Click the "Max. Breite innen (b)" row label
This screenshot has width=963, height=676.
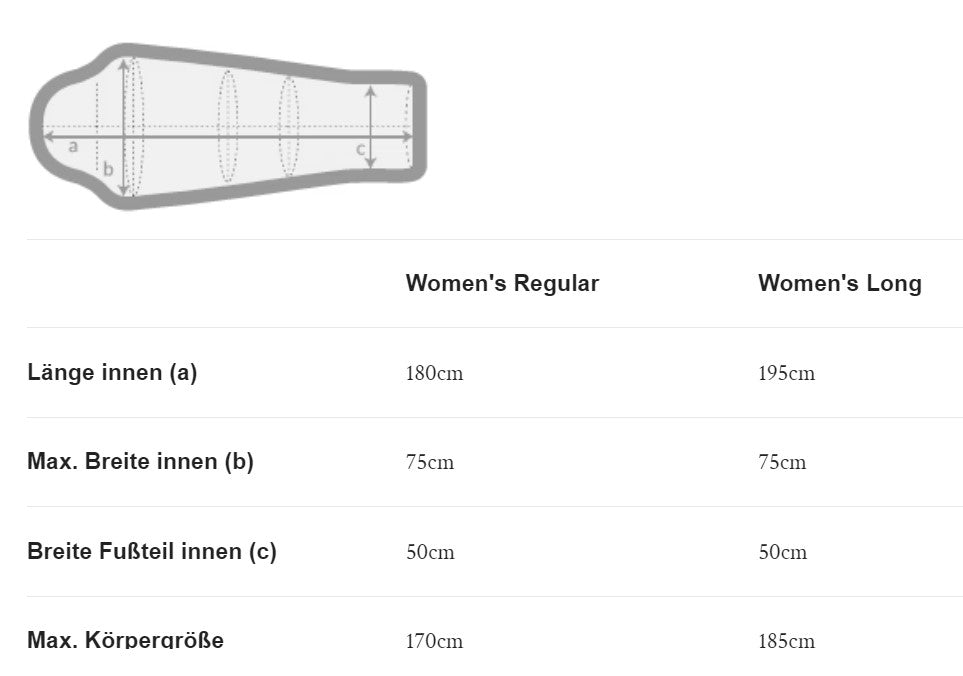pyautogui.click(x=140, y=462)
